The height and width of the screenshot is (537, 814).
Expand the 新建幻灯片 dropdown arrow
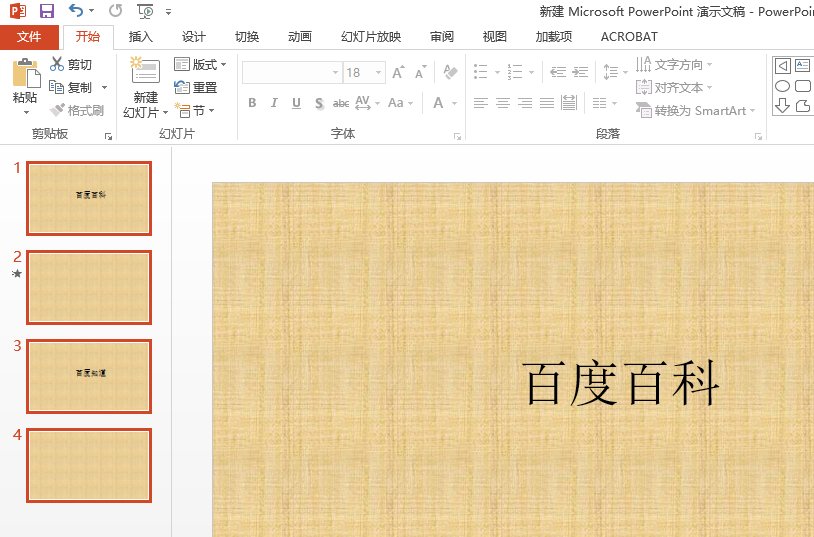pos(165,112)
